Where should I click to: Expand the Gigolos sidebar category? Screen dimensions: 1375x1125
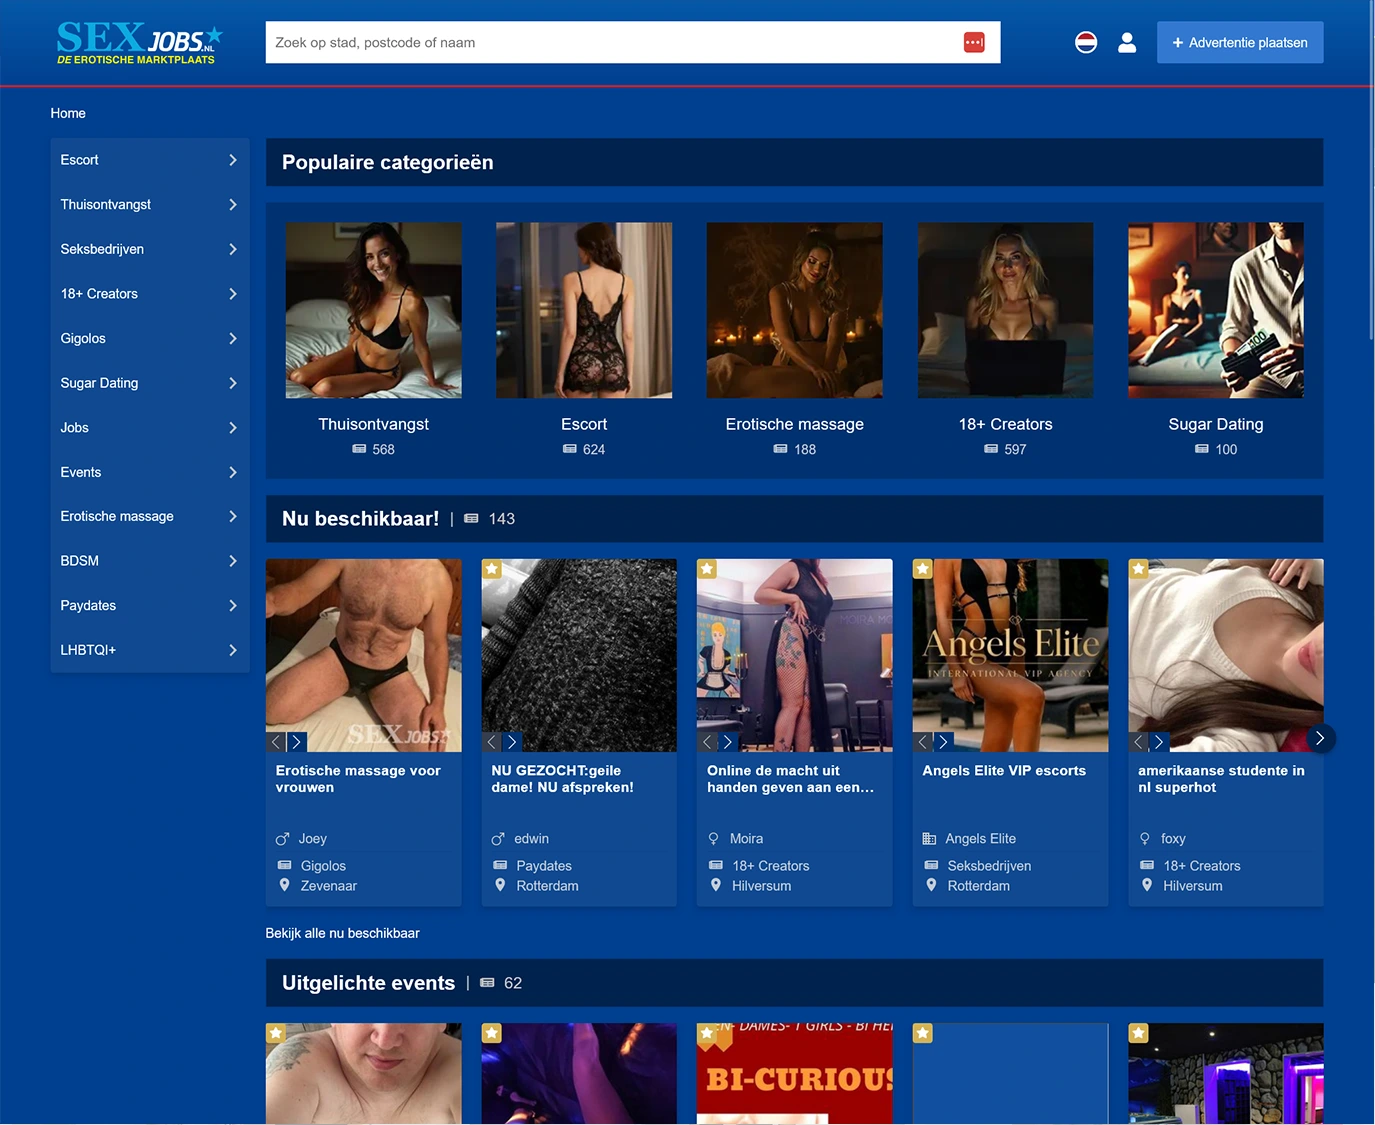tap(150, 338)
